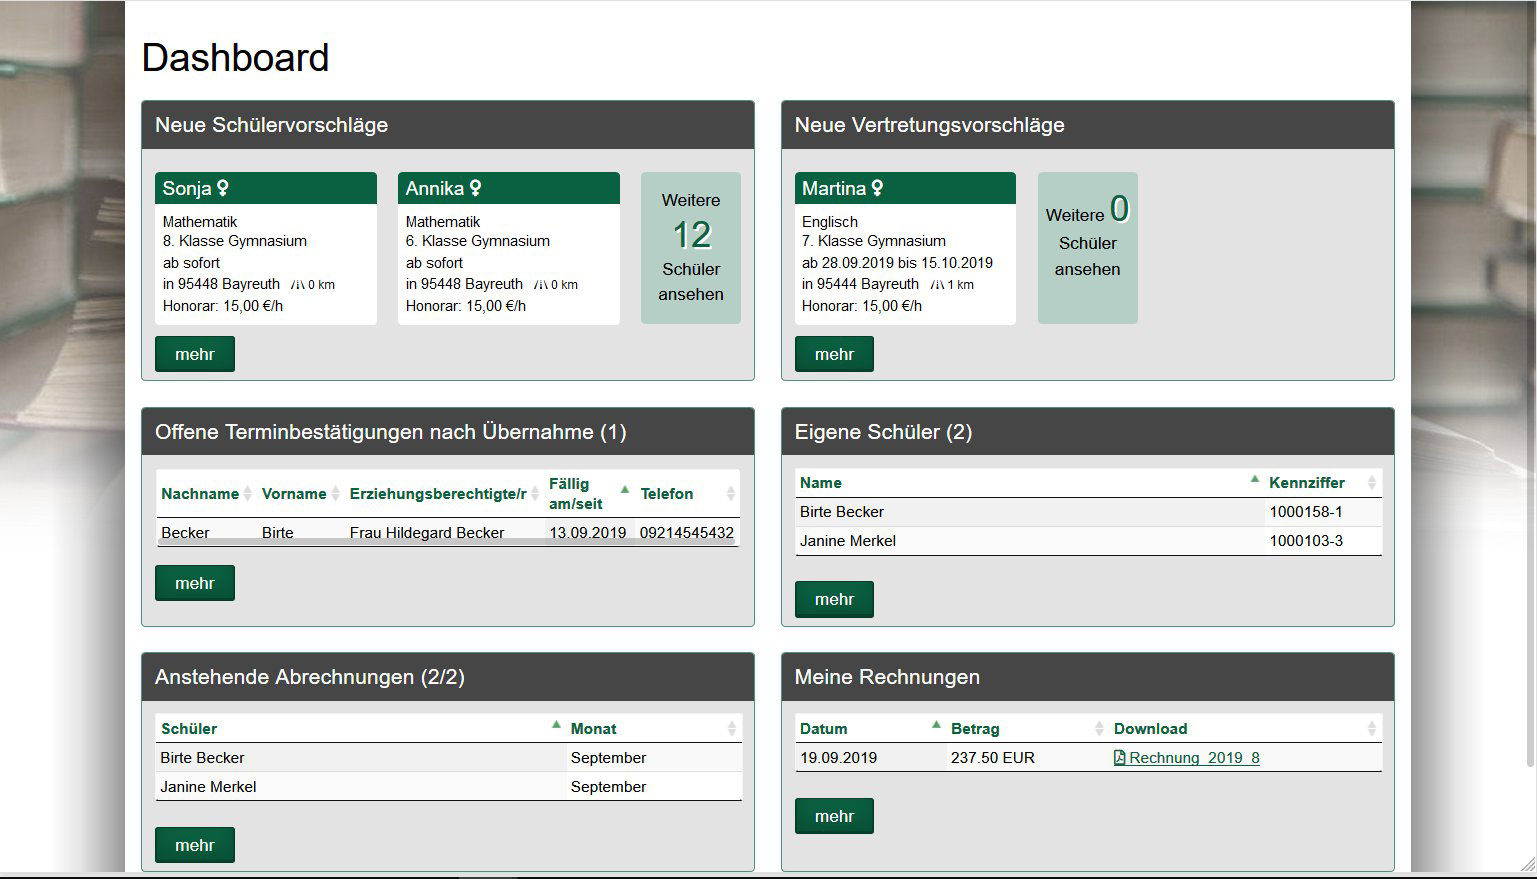
Task: Sort table by Nachname column arrows
Action: [247, 494]
